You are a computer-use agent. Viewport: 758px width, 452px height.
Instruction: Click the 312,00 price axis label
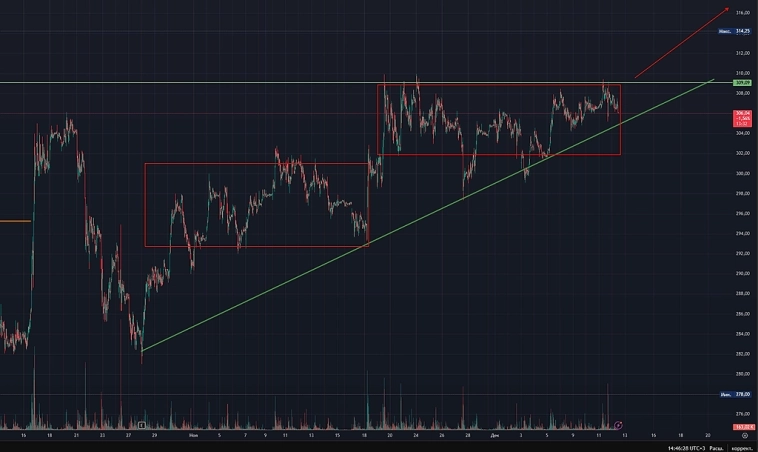coord(743,53)
